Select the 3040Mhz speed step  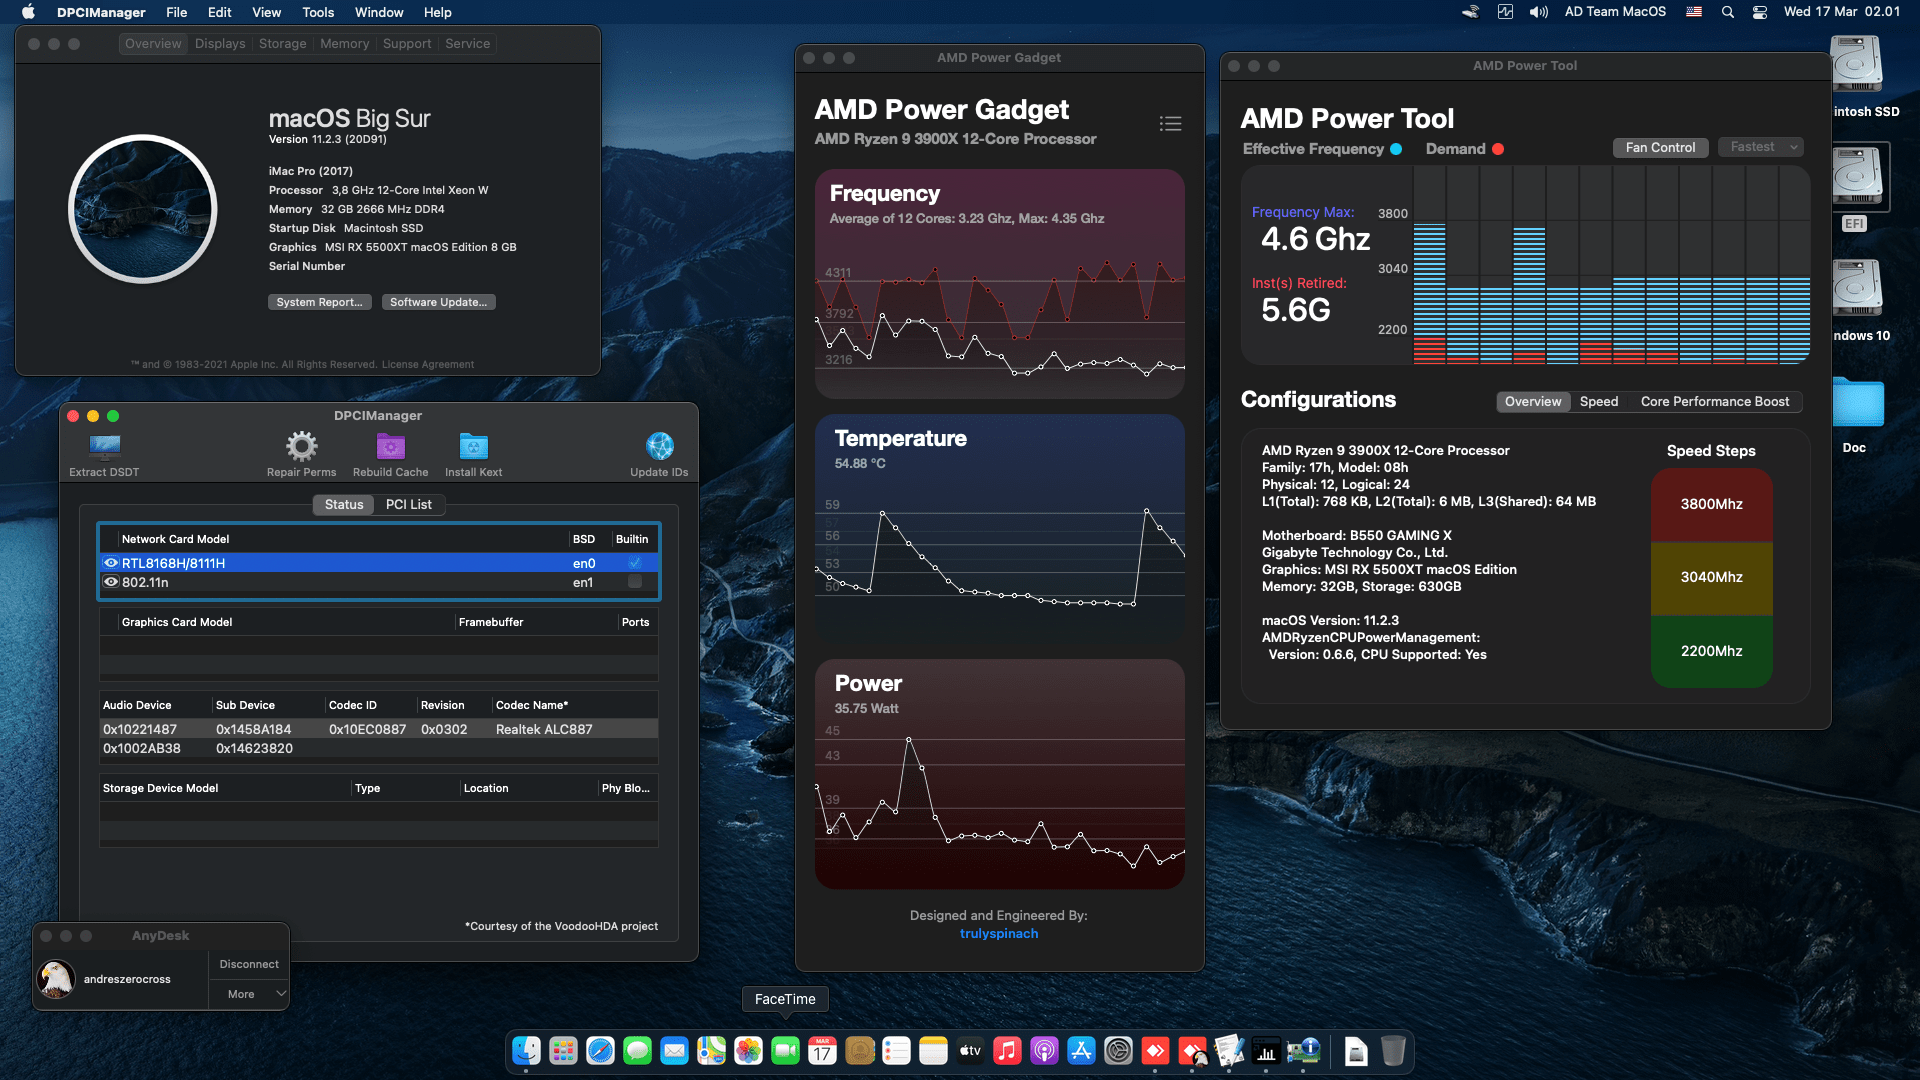tap(1711, 578)
